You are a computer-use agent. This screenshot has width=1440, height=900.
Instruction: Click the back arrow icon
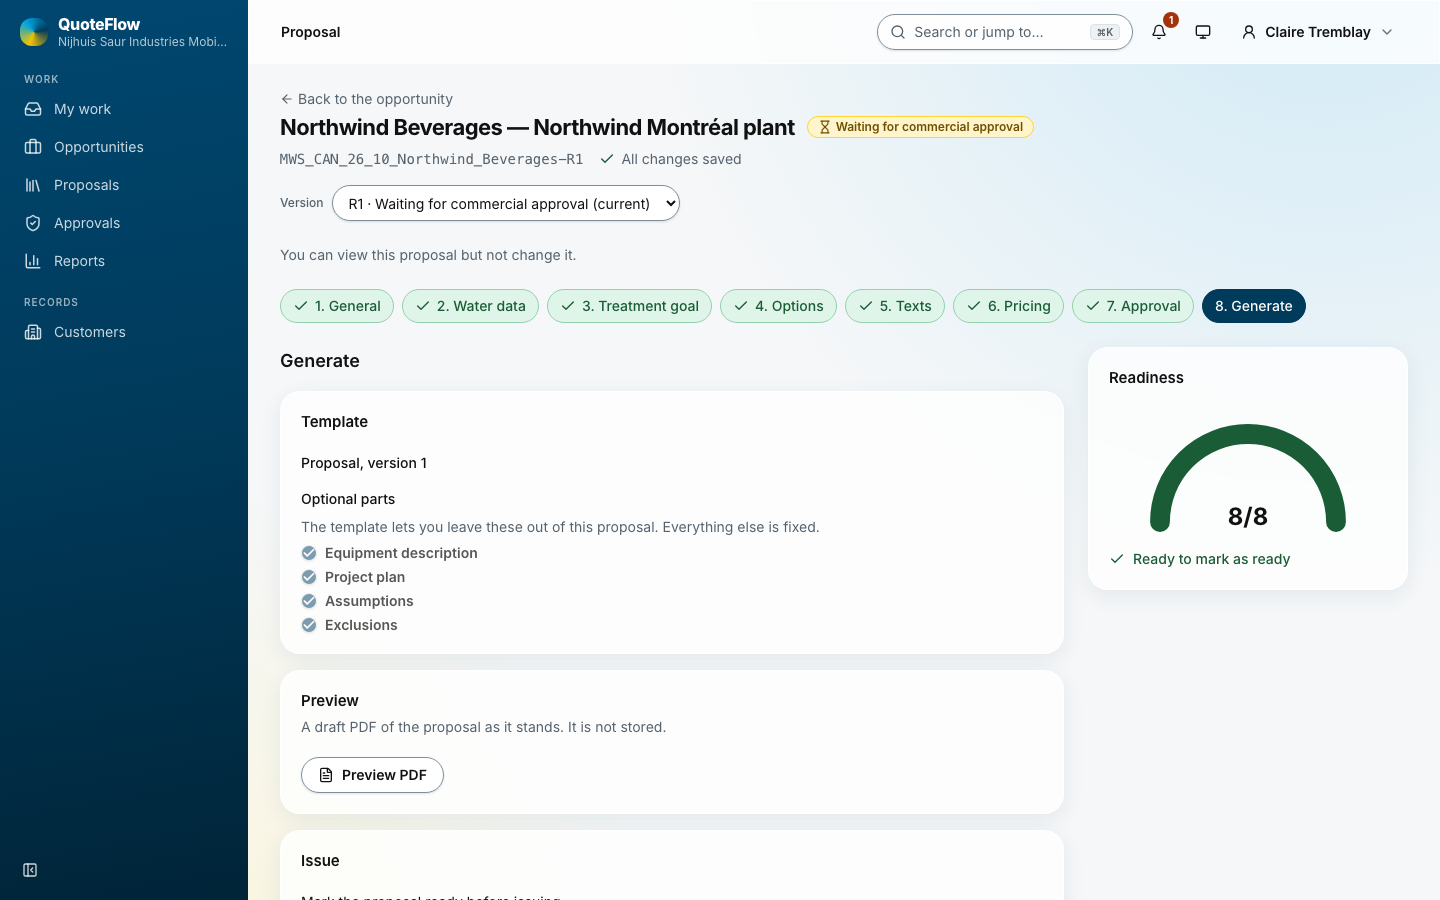pyautogui.click(x=287, y=99)
